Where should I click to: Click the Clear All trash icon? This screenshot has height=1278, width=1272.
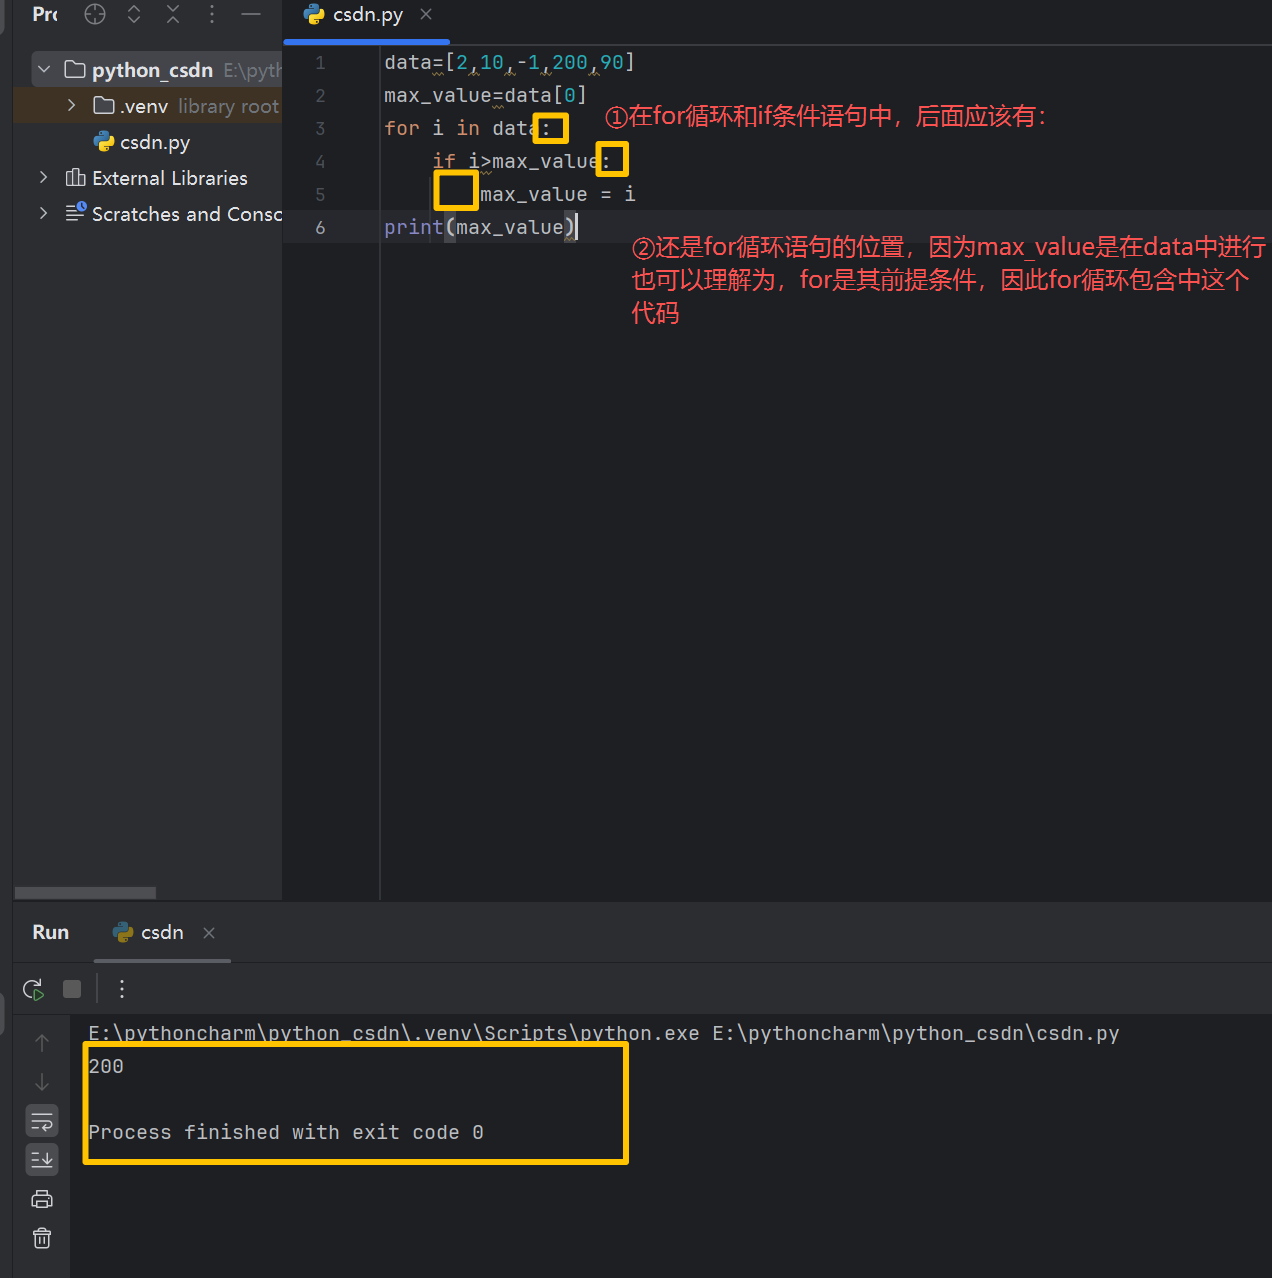tap(42, 1238)
